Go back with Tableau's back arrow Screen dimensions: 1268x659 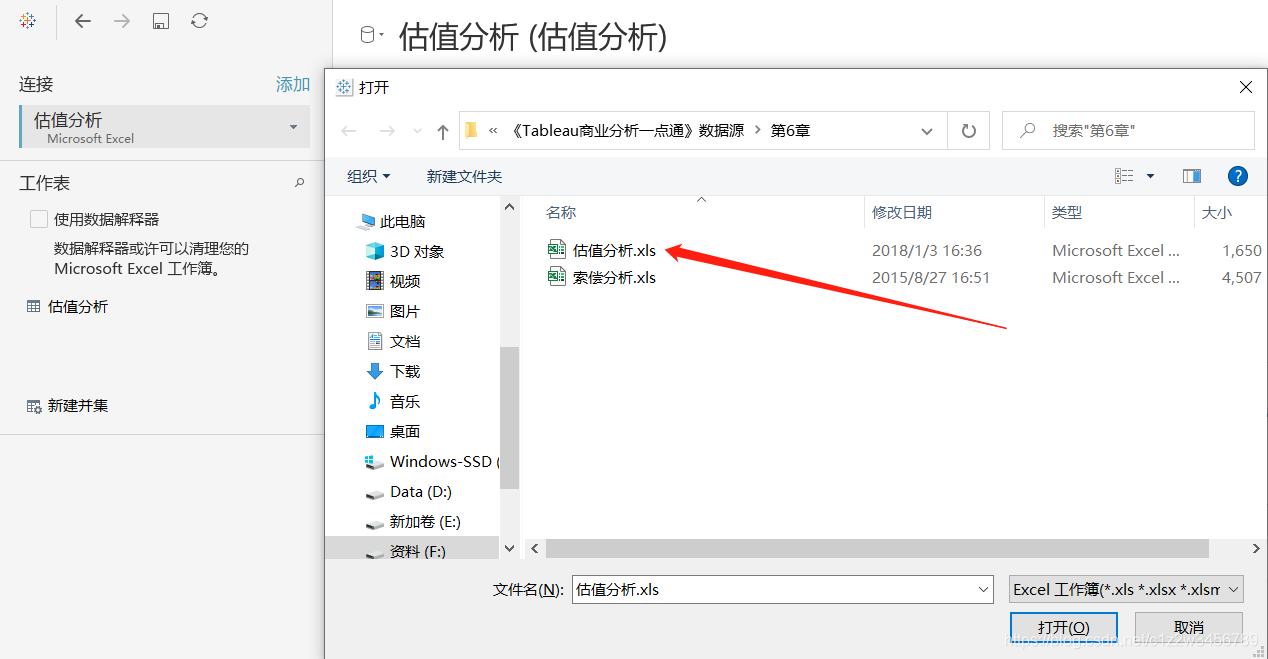tap(83, 21)
